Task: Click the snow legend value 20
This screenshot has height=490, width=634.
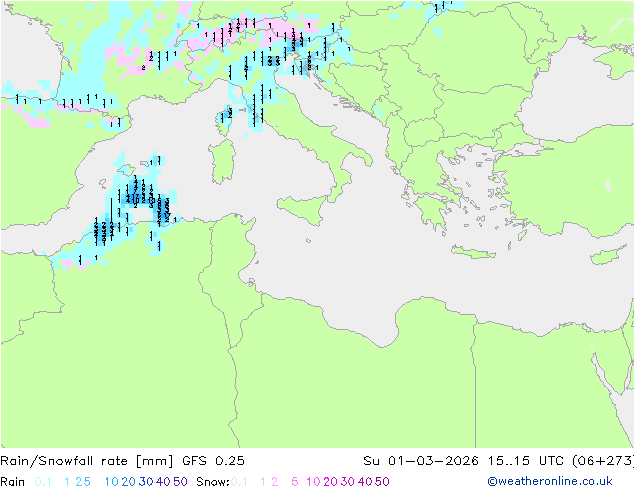Action: (330, 482)
